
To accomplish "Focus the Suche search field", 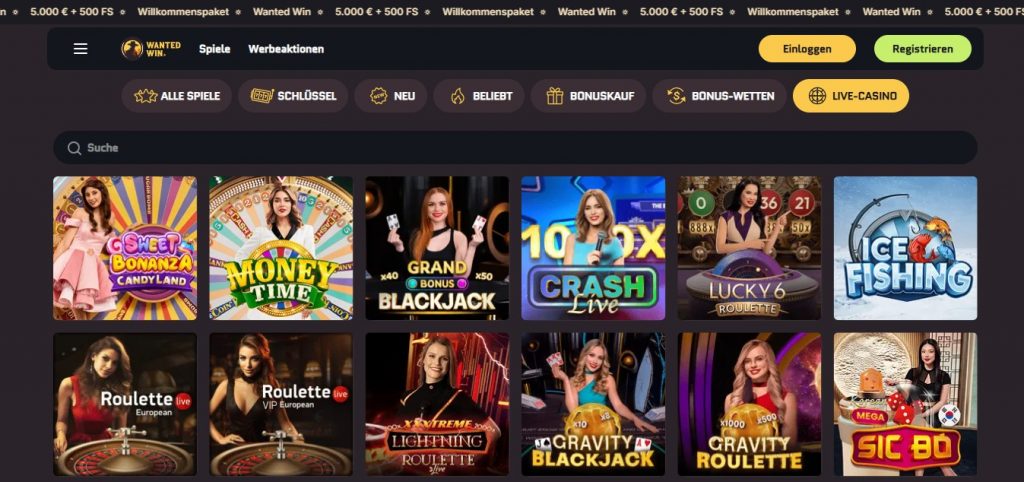I will point(515,148).
